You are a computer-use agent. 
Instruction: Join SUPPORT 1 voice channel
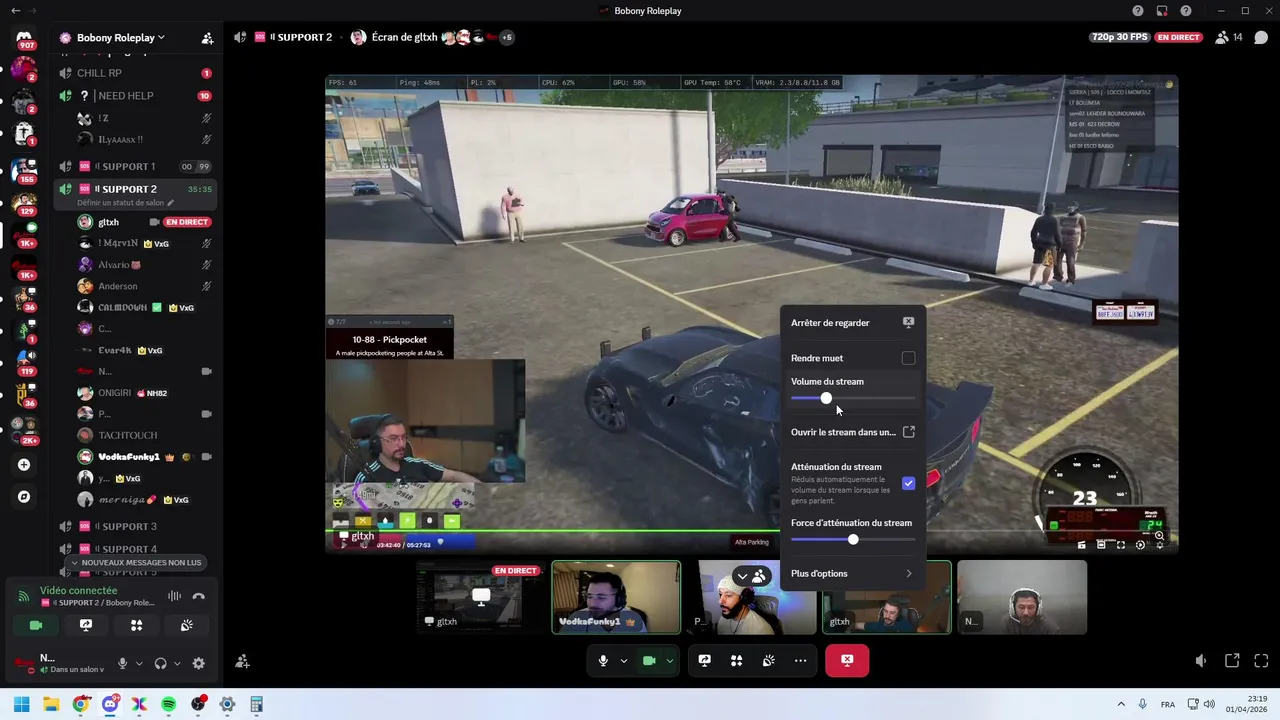point(135,167)
